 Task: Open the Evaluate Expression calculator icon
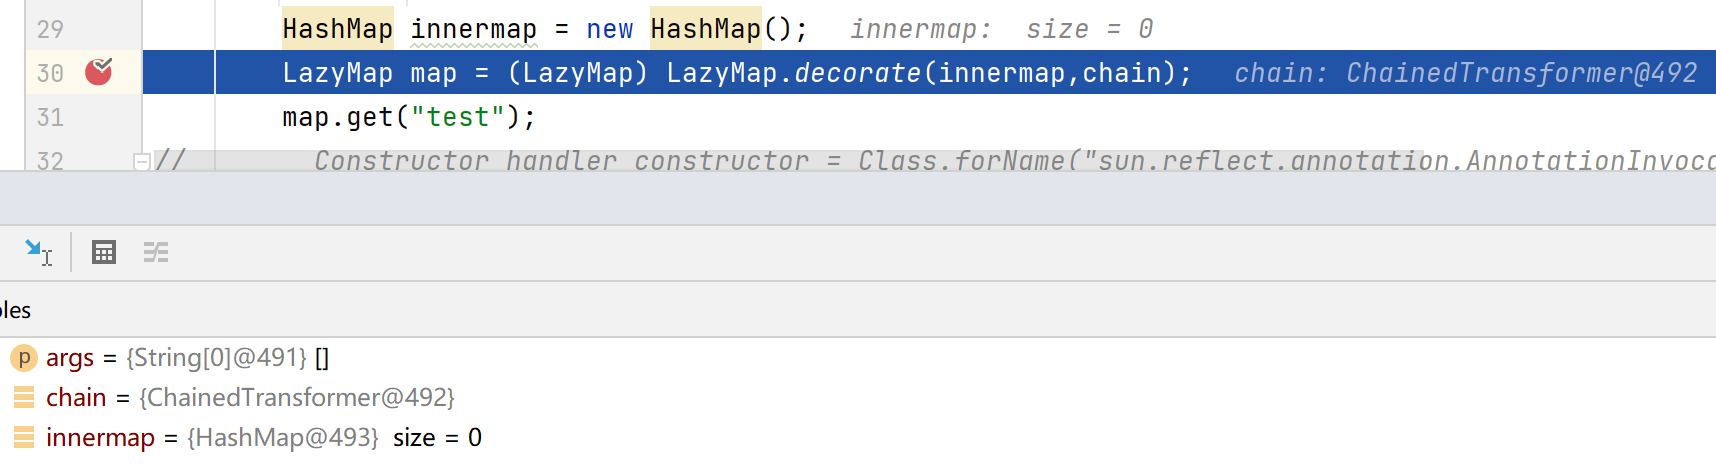(104, 252)
